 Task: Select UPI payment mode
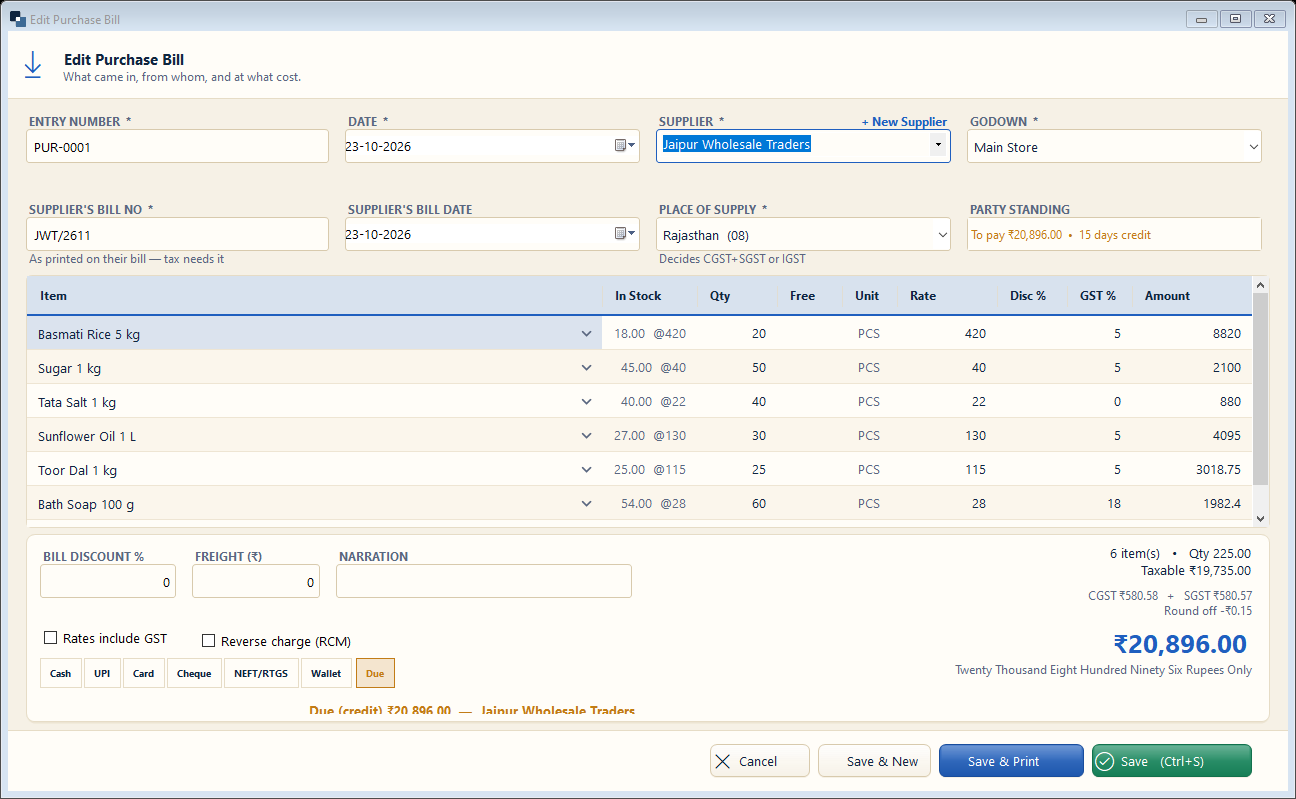pos(102,673)
